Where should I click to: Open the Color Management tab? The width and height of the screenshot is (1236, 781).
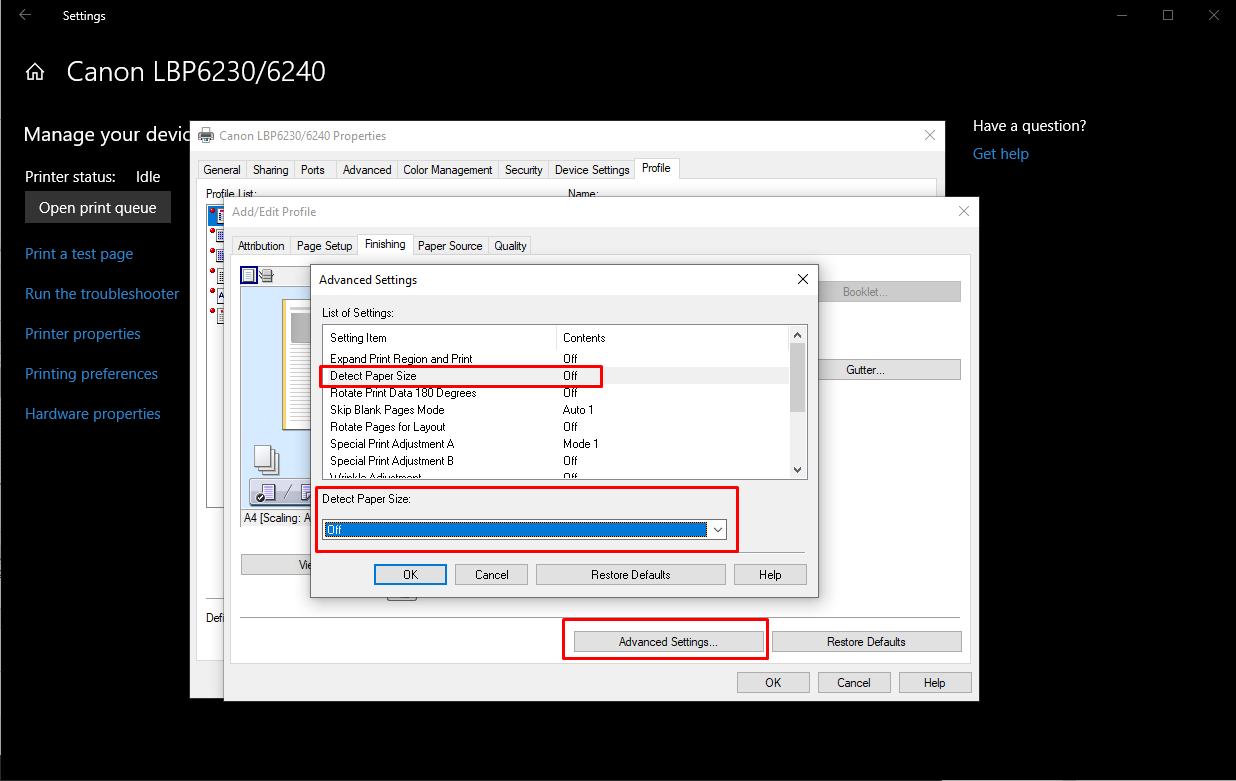point(448,170)
